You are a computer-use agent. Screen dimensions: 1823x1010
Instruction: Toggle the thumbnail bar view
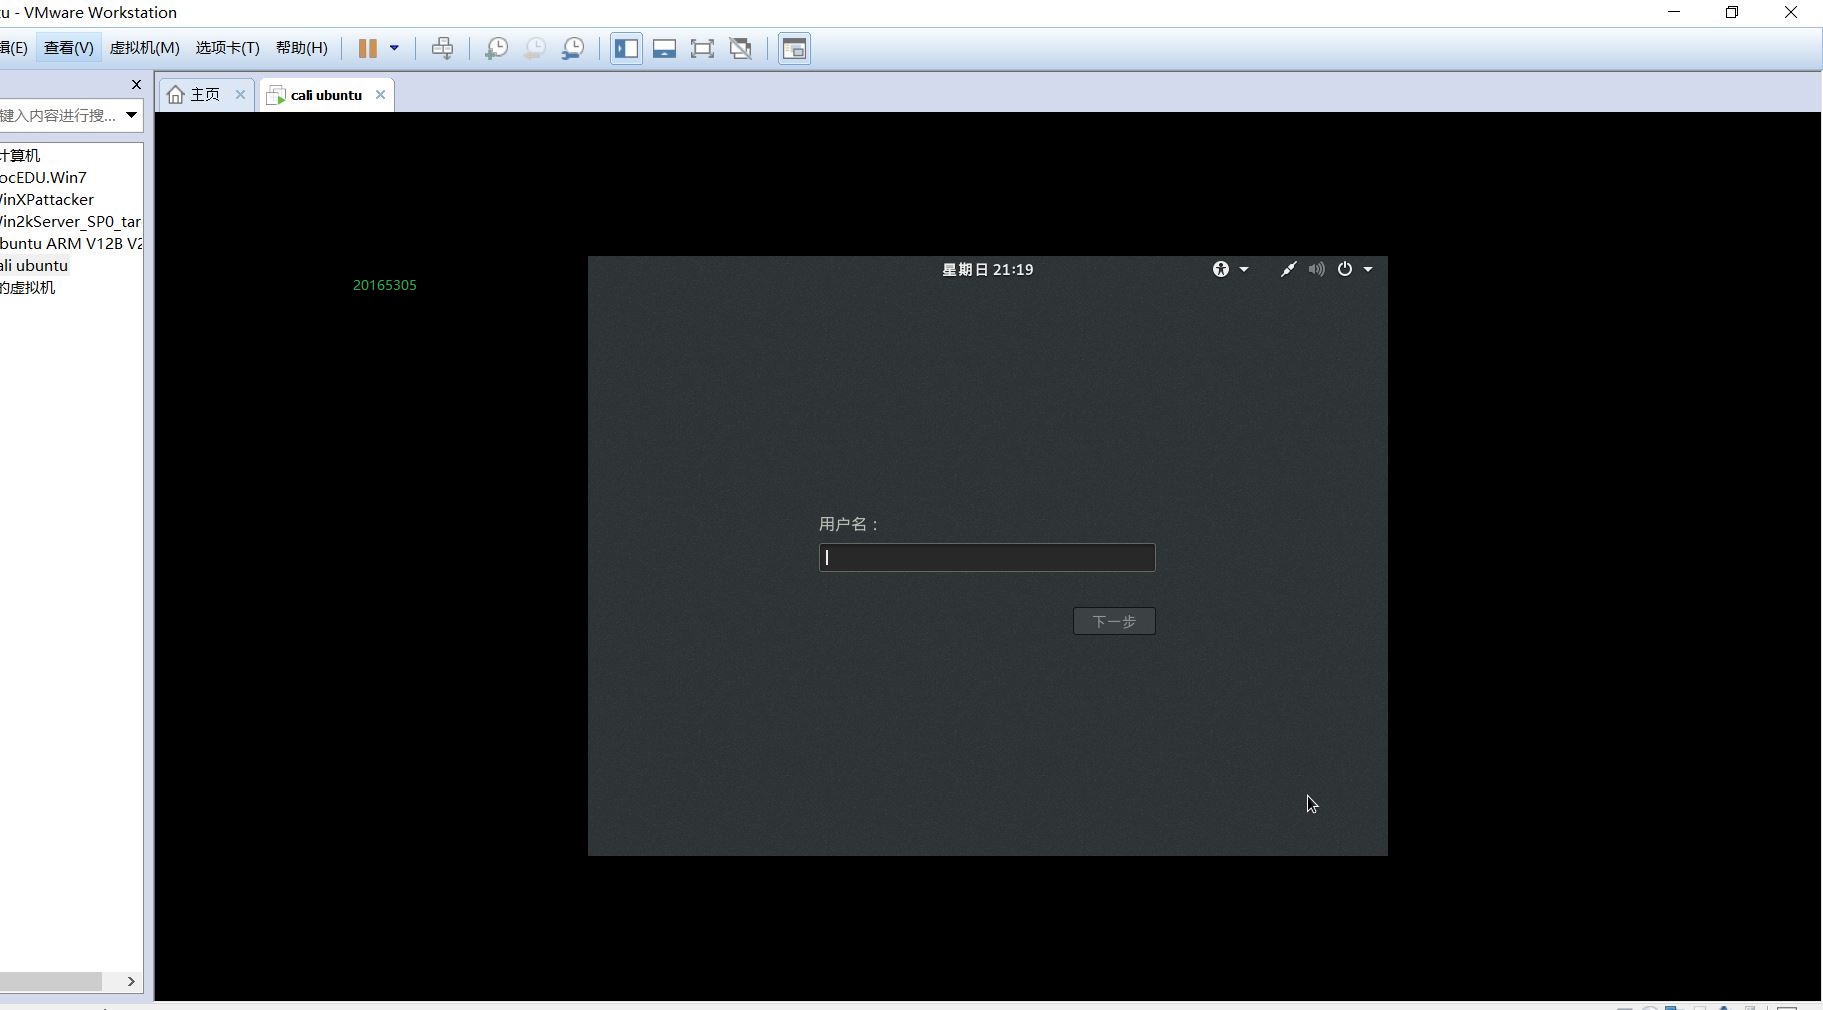(665, 48)
